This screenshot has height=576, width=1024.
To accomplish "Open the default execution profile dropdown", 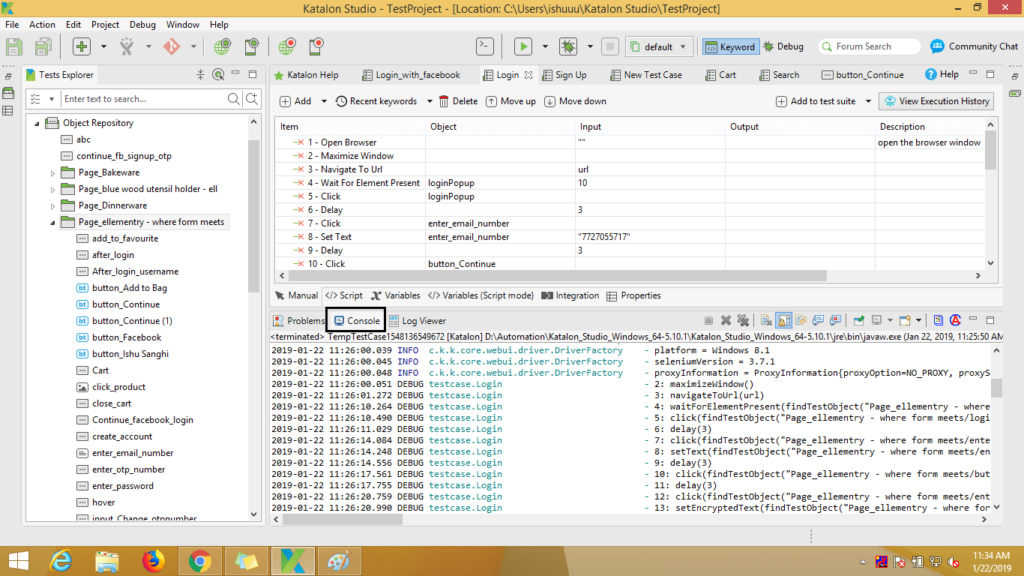I will (658, 46).
